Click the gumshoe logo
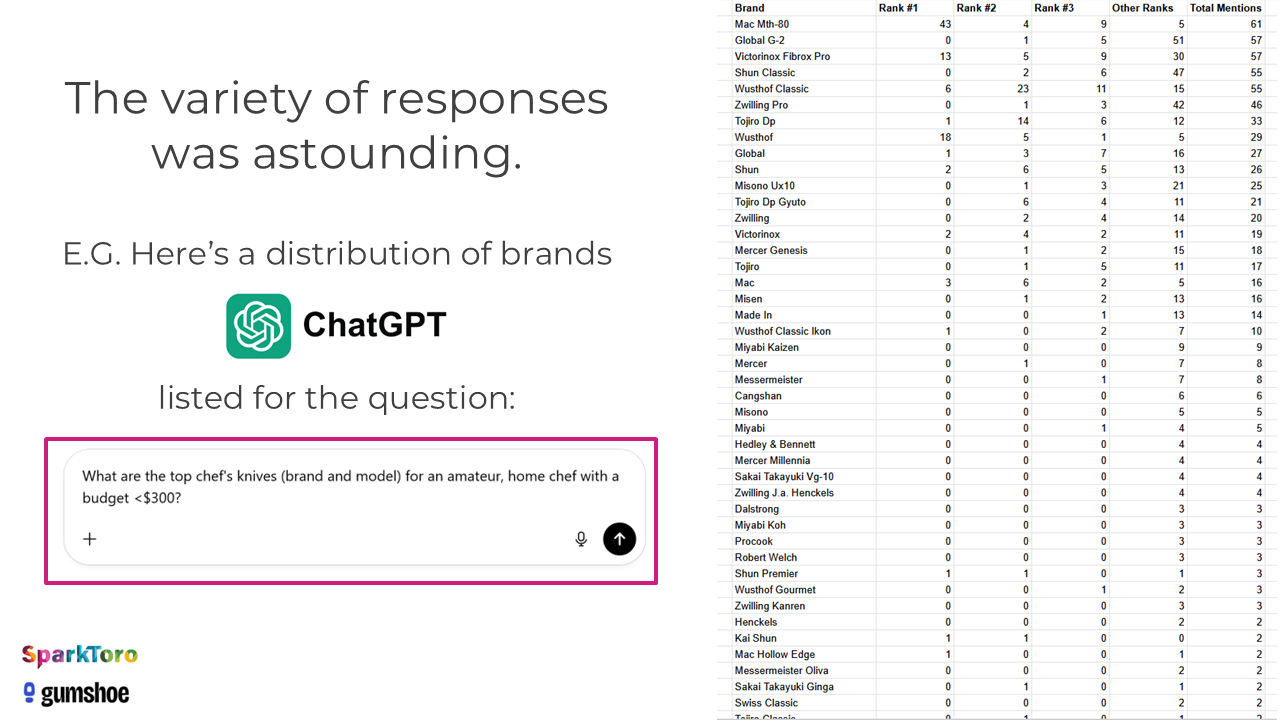Viewport: 1280px width, 720px height. pos(76,693)
